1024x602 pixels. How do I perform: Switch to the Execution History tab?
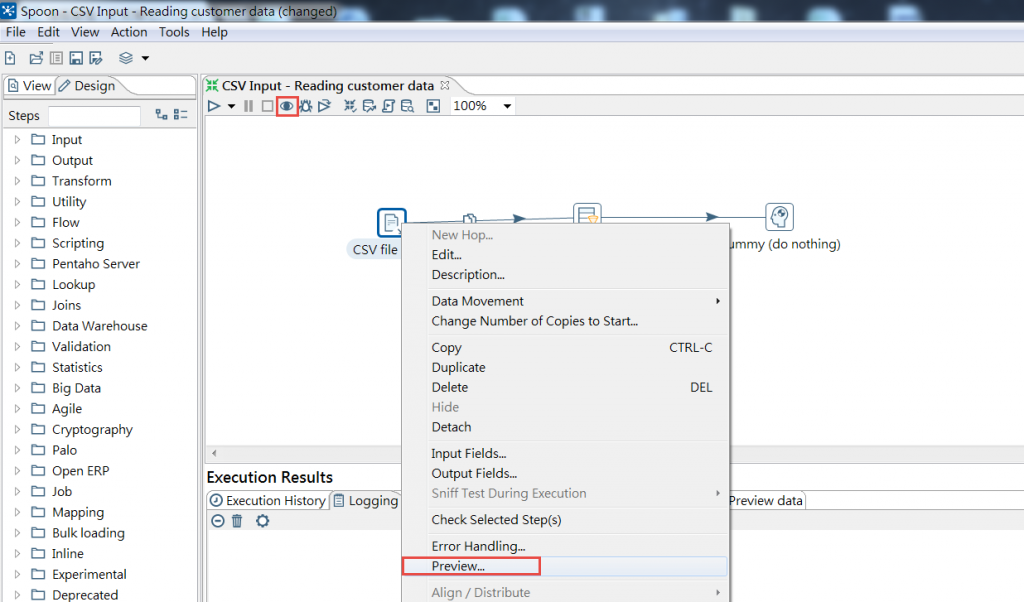[268, 501]
